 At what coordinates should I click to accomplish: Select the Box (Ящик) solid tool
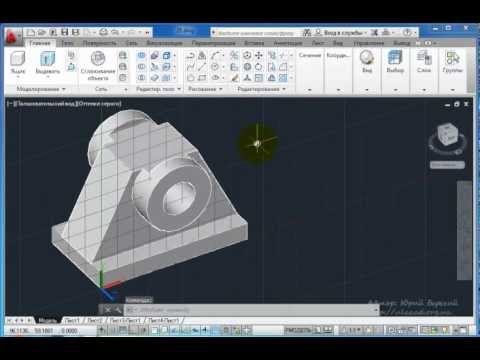pyautogui.click(x=18, y=62)
